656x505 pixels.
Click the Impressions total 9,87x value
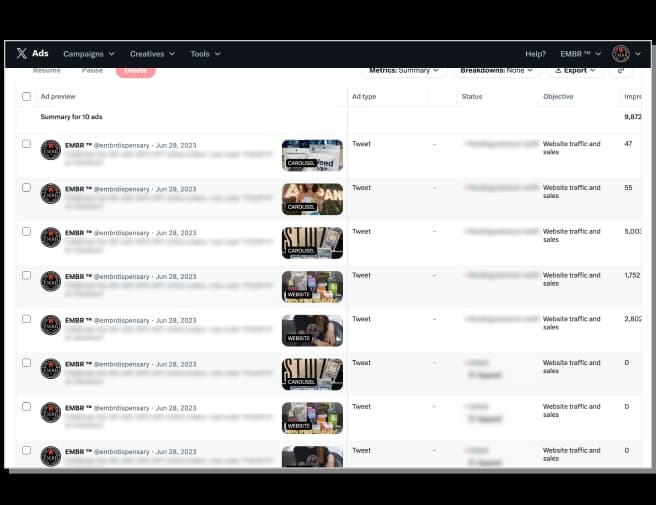pyautogui.click(x=633, y=117)
